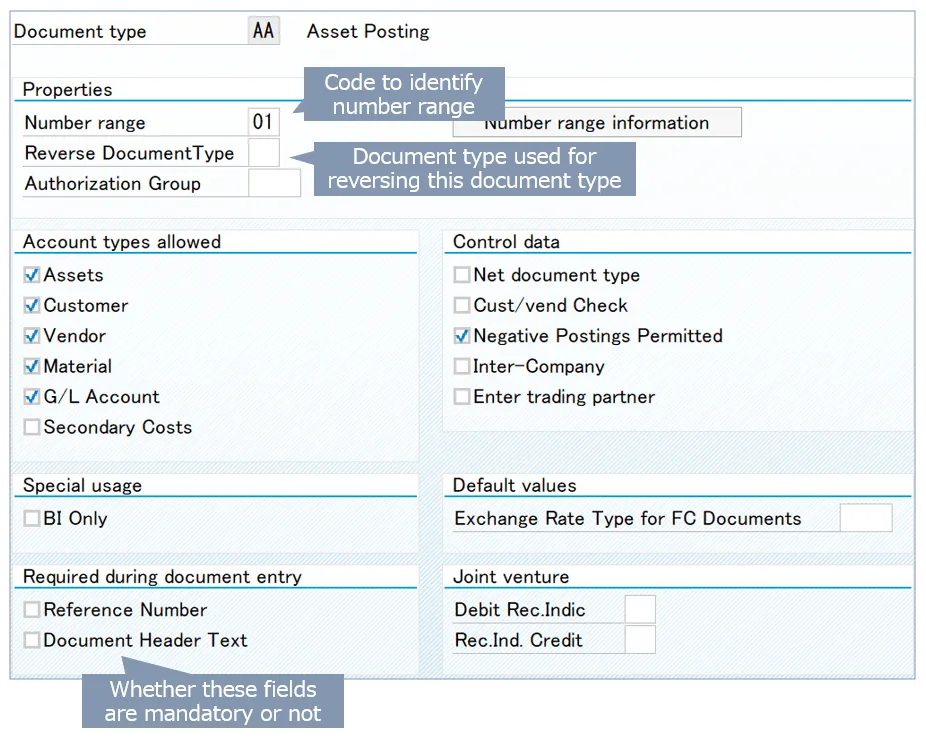Toggle Negative Postings Permitted checkbox
Image resolution: width=926 pixels, height=737 pixels.
coord(461,336)
